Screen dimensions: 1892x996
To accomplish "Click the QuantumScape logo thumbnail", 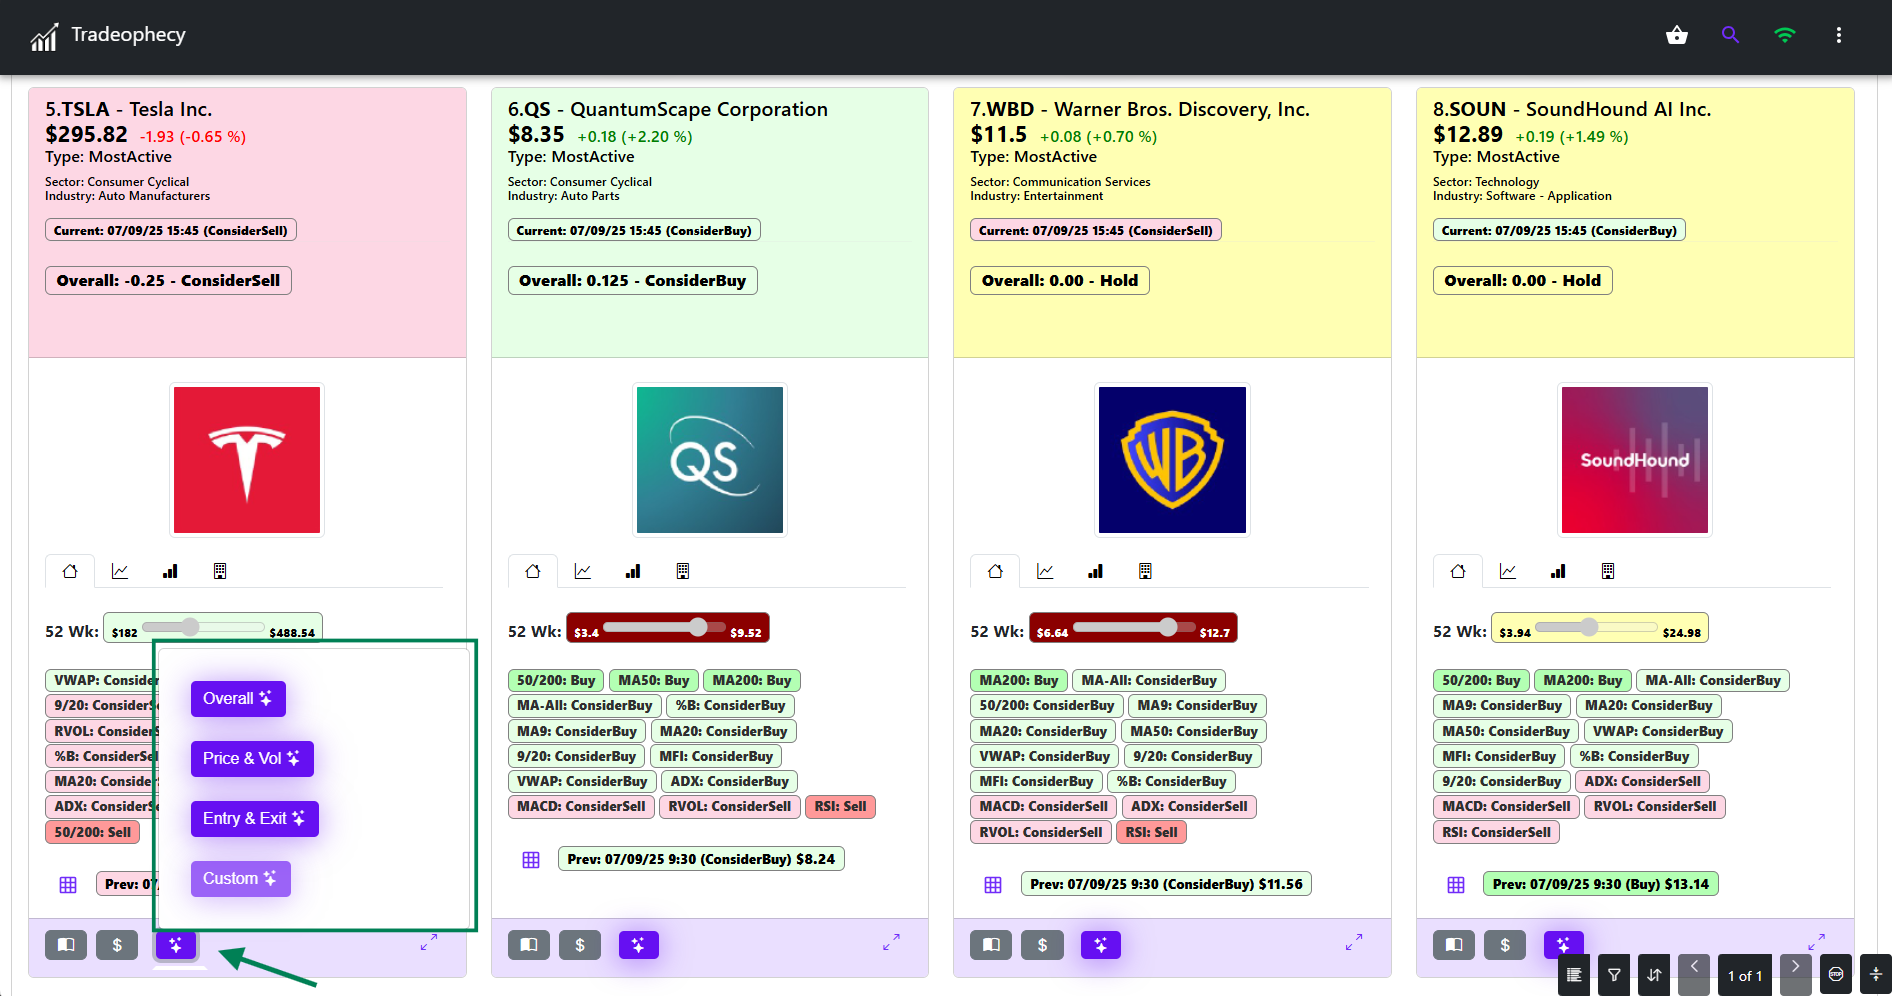I will (x=710, y=460).
